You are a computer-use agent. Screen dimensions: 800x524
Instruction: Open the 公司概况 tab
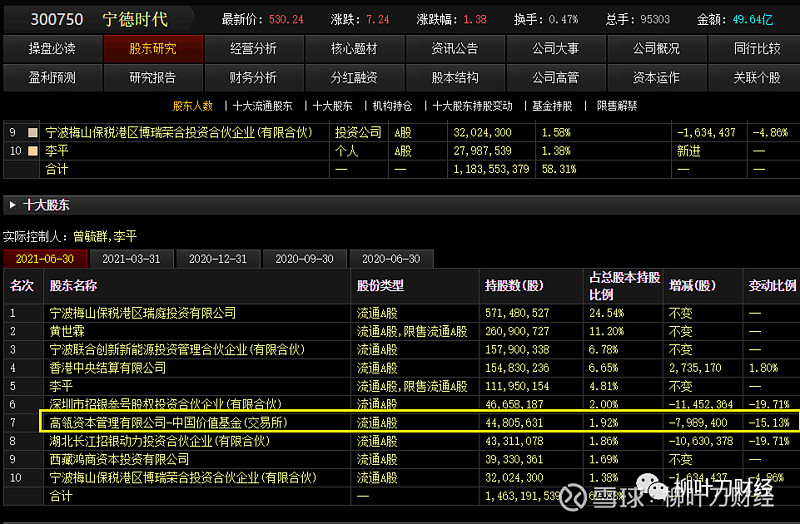(656, 48)
